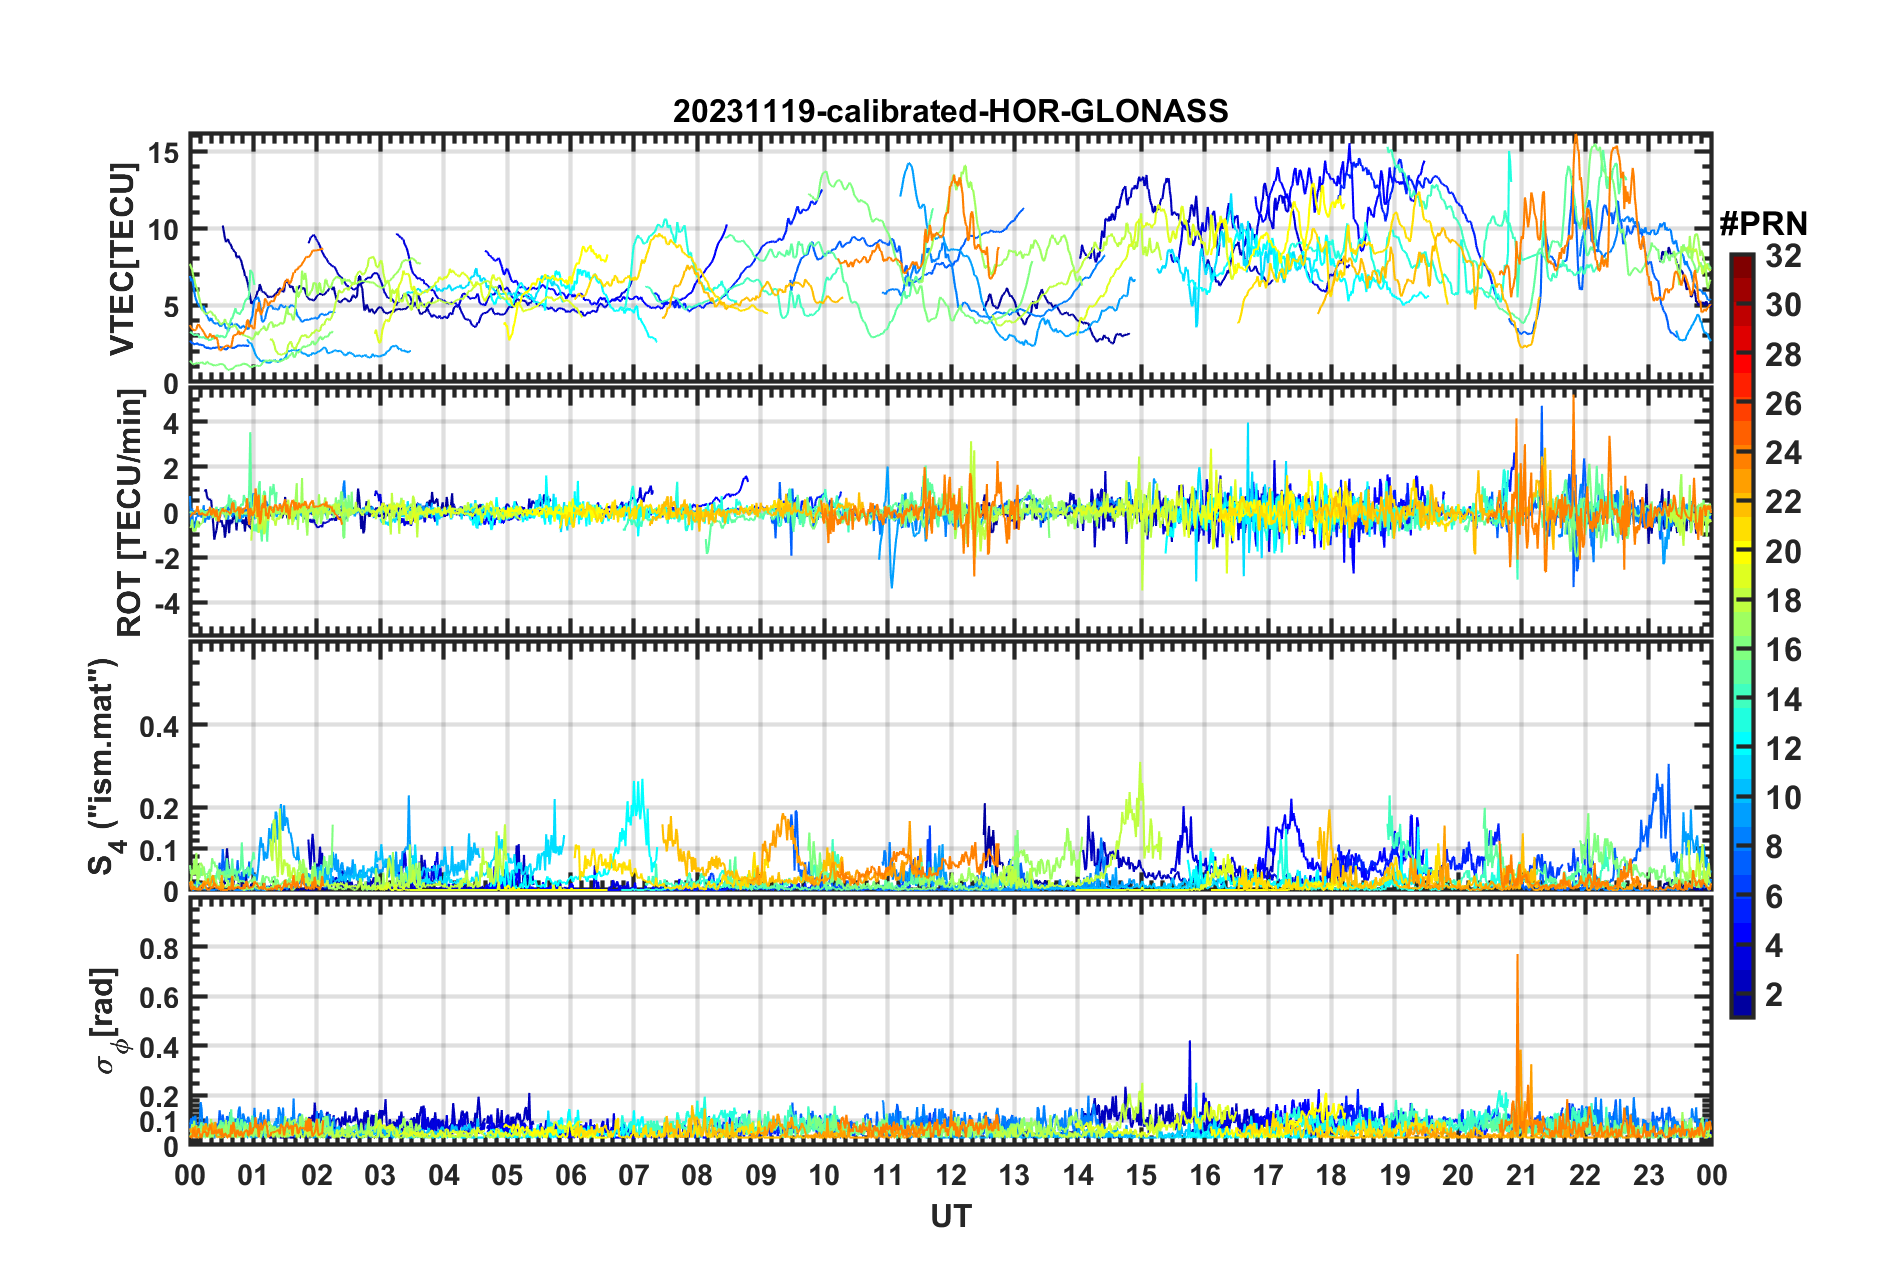The image size is (1902, 1272).
Task: Click colorbar tick label 6
Action: pyautogui.click(x=1774, y=896)
